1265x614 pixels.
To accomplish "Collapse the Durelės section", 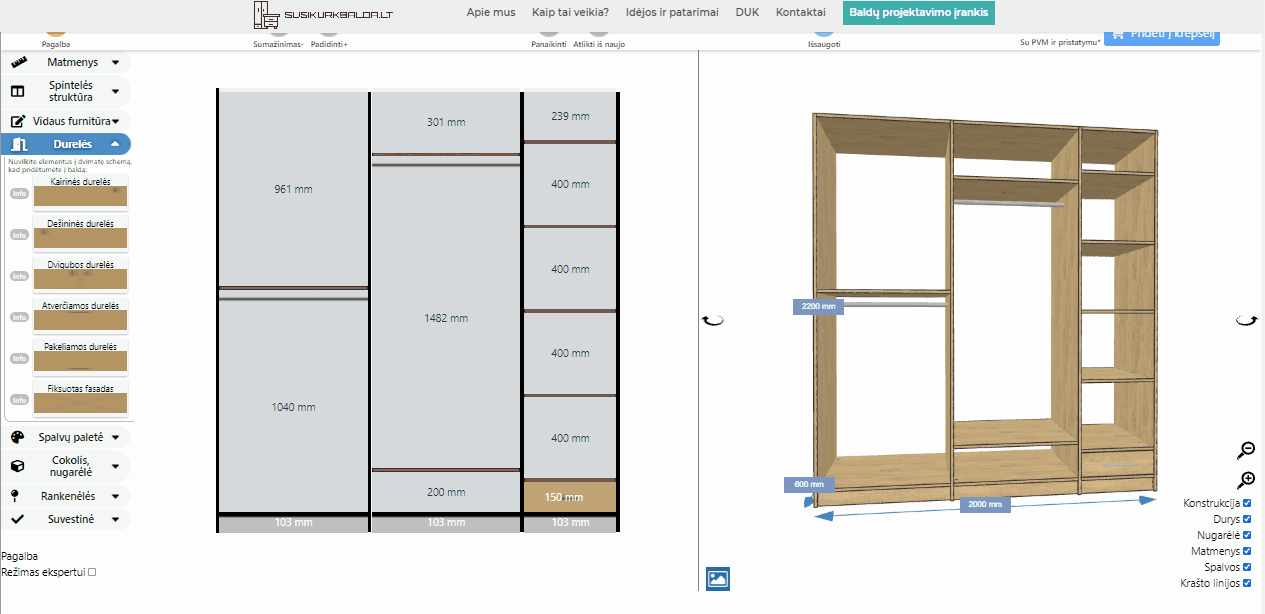I will pyautogui.click(x=66, y=144).
